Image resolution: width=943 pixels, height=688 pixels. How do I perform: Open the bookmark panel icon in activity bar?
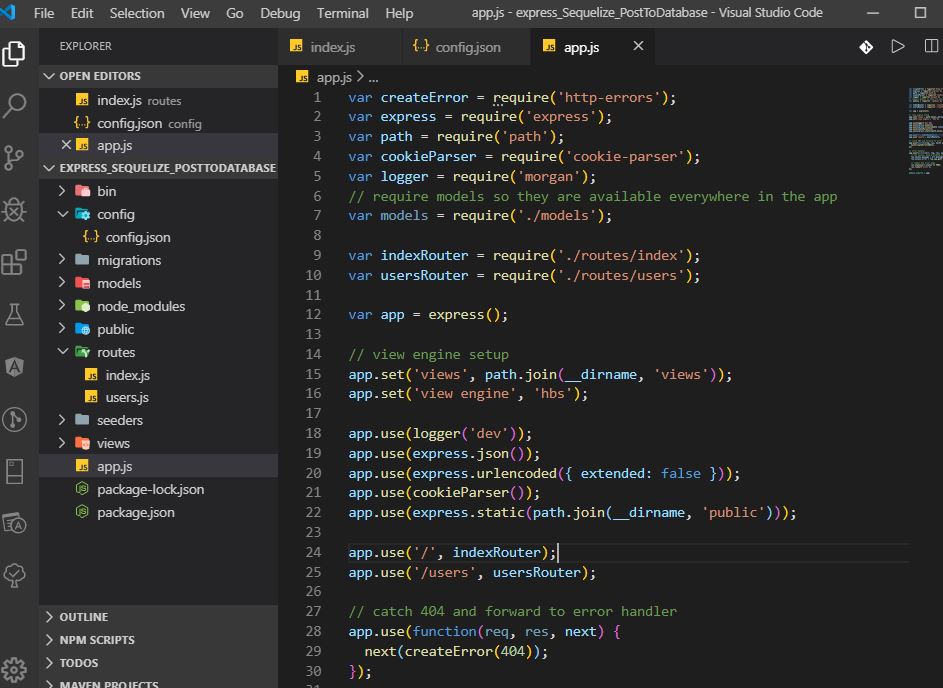point(14,471)
